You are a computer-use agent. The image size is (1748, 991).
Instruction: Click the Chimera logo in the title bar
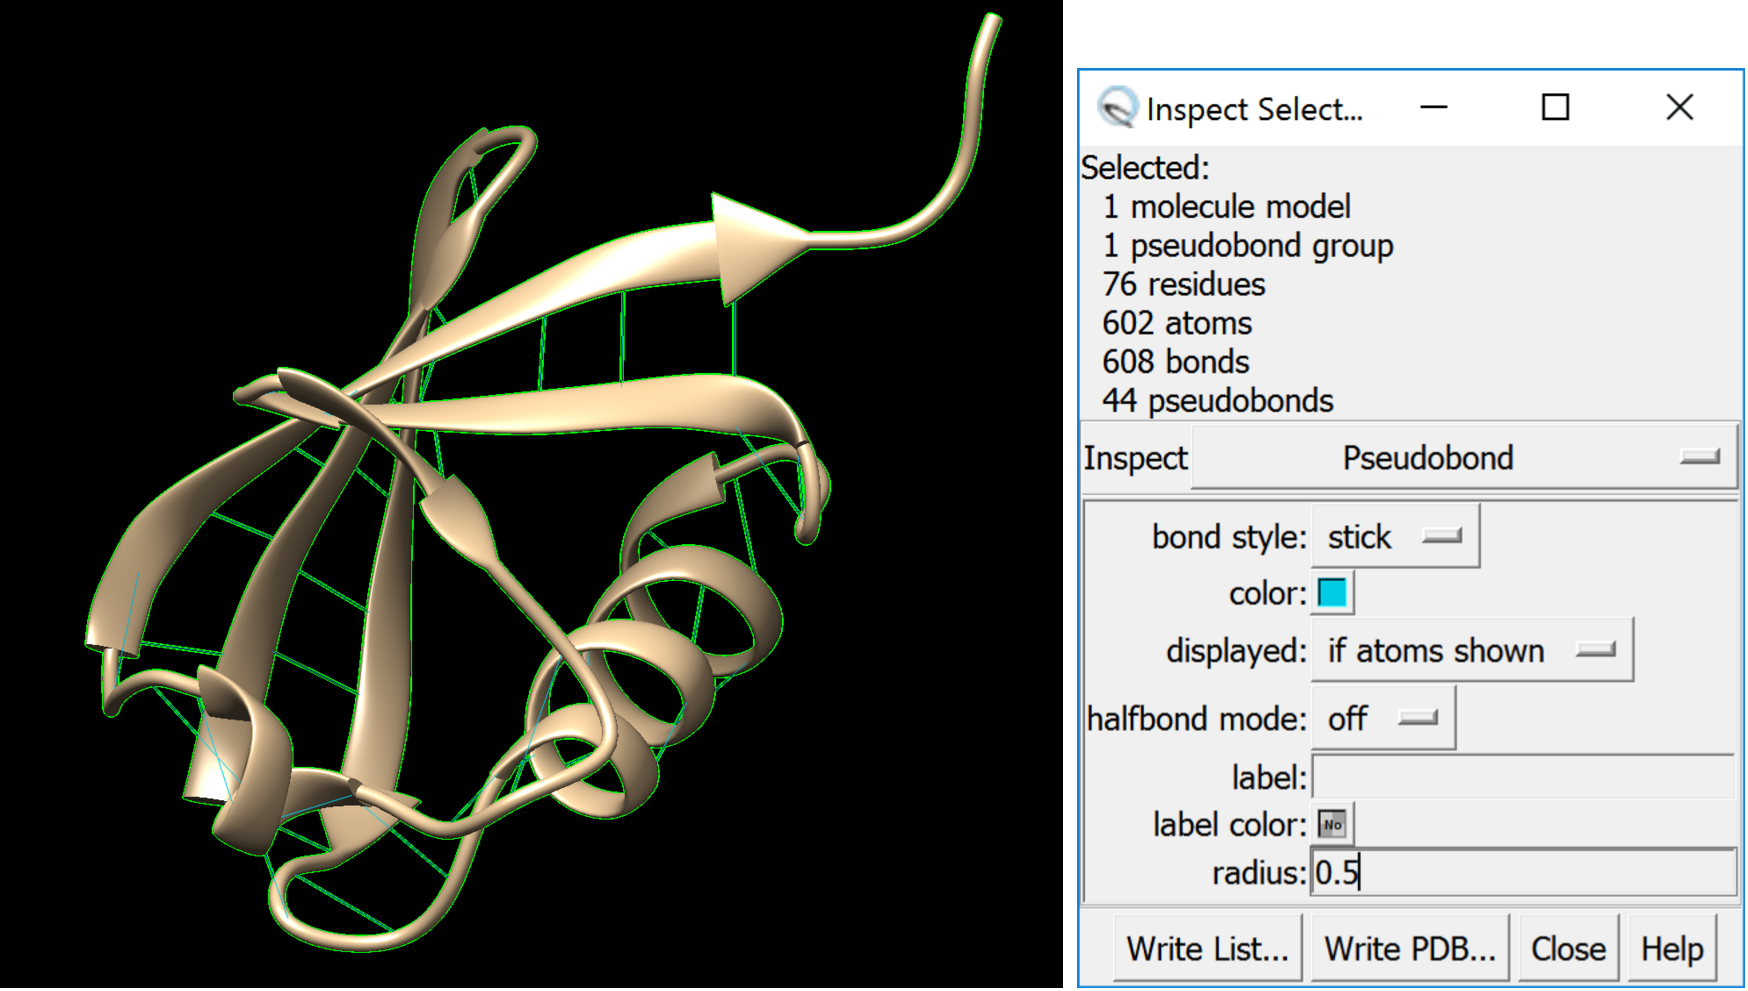tap(1116, 107)
